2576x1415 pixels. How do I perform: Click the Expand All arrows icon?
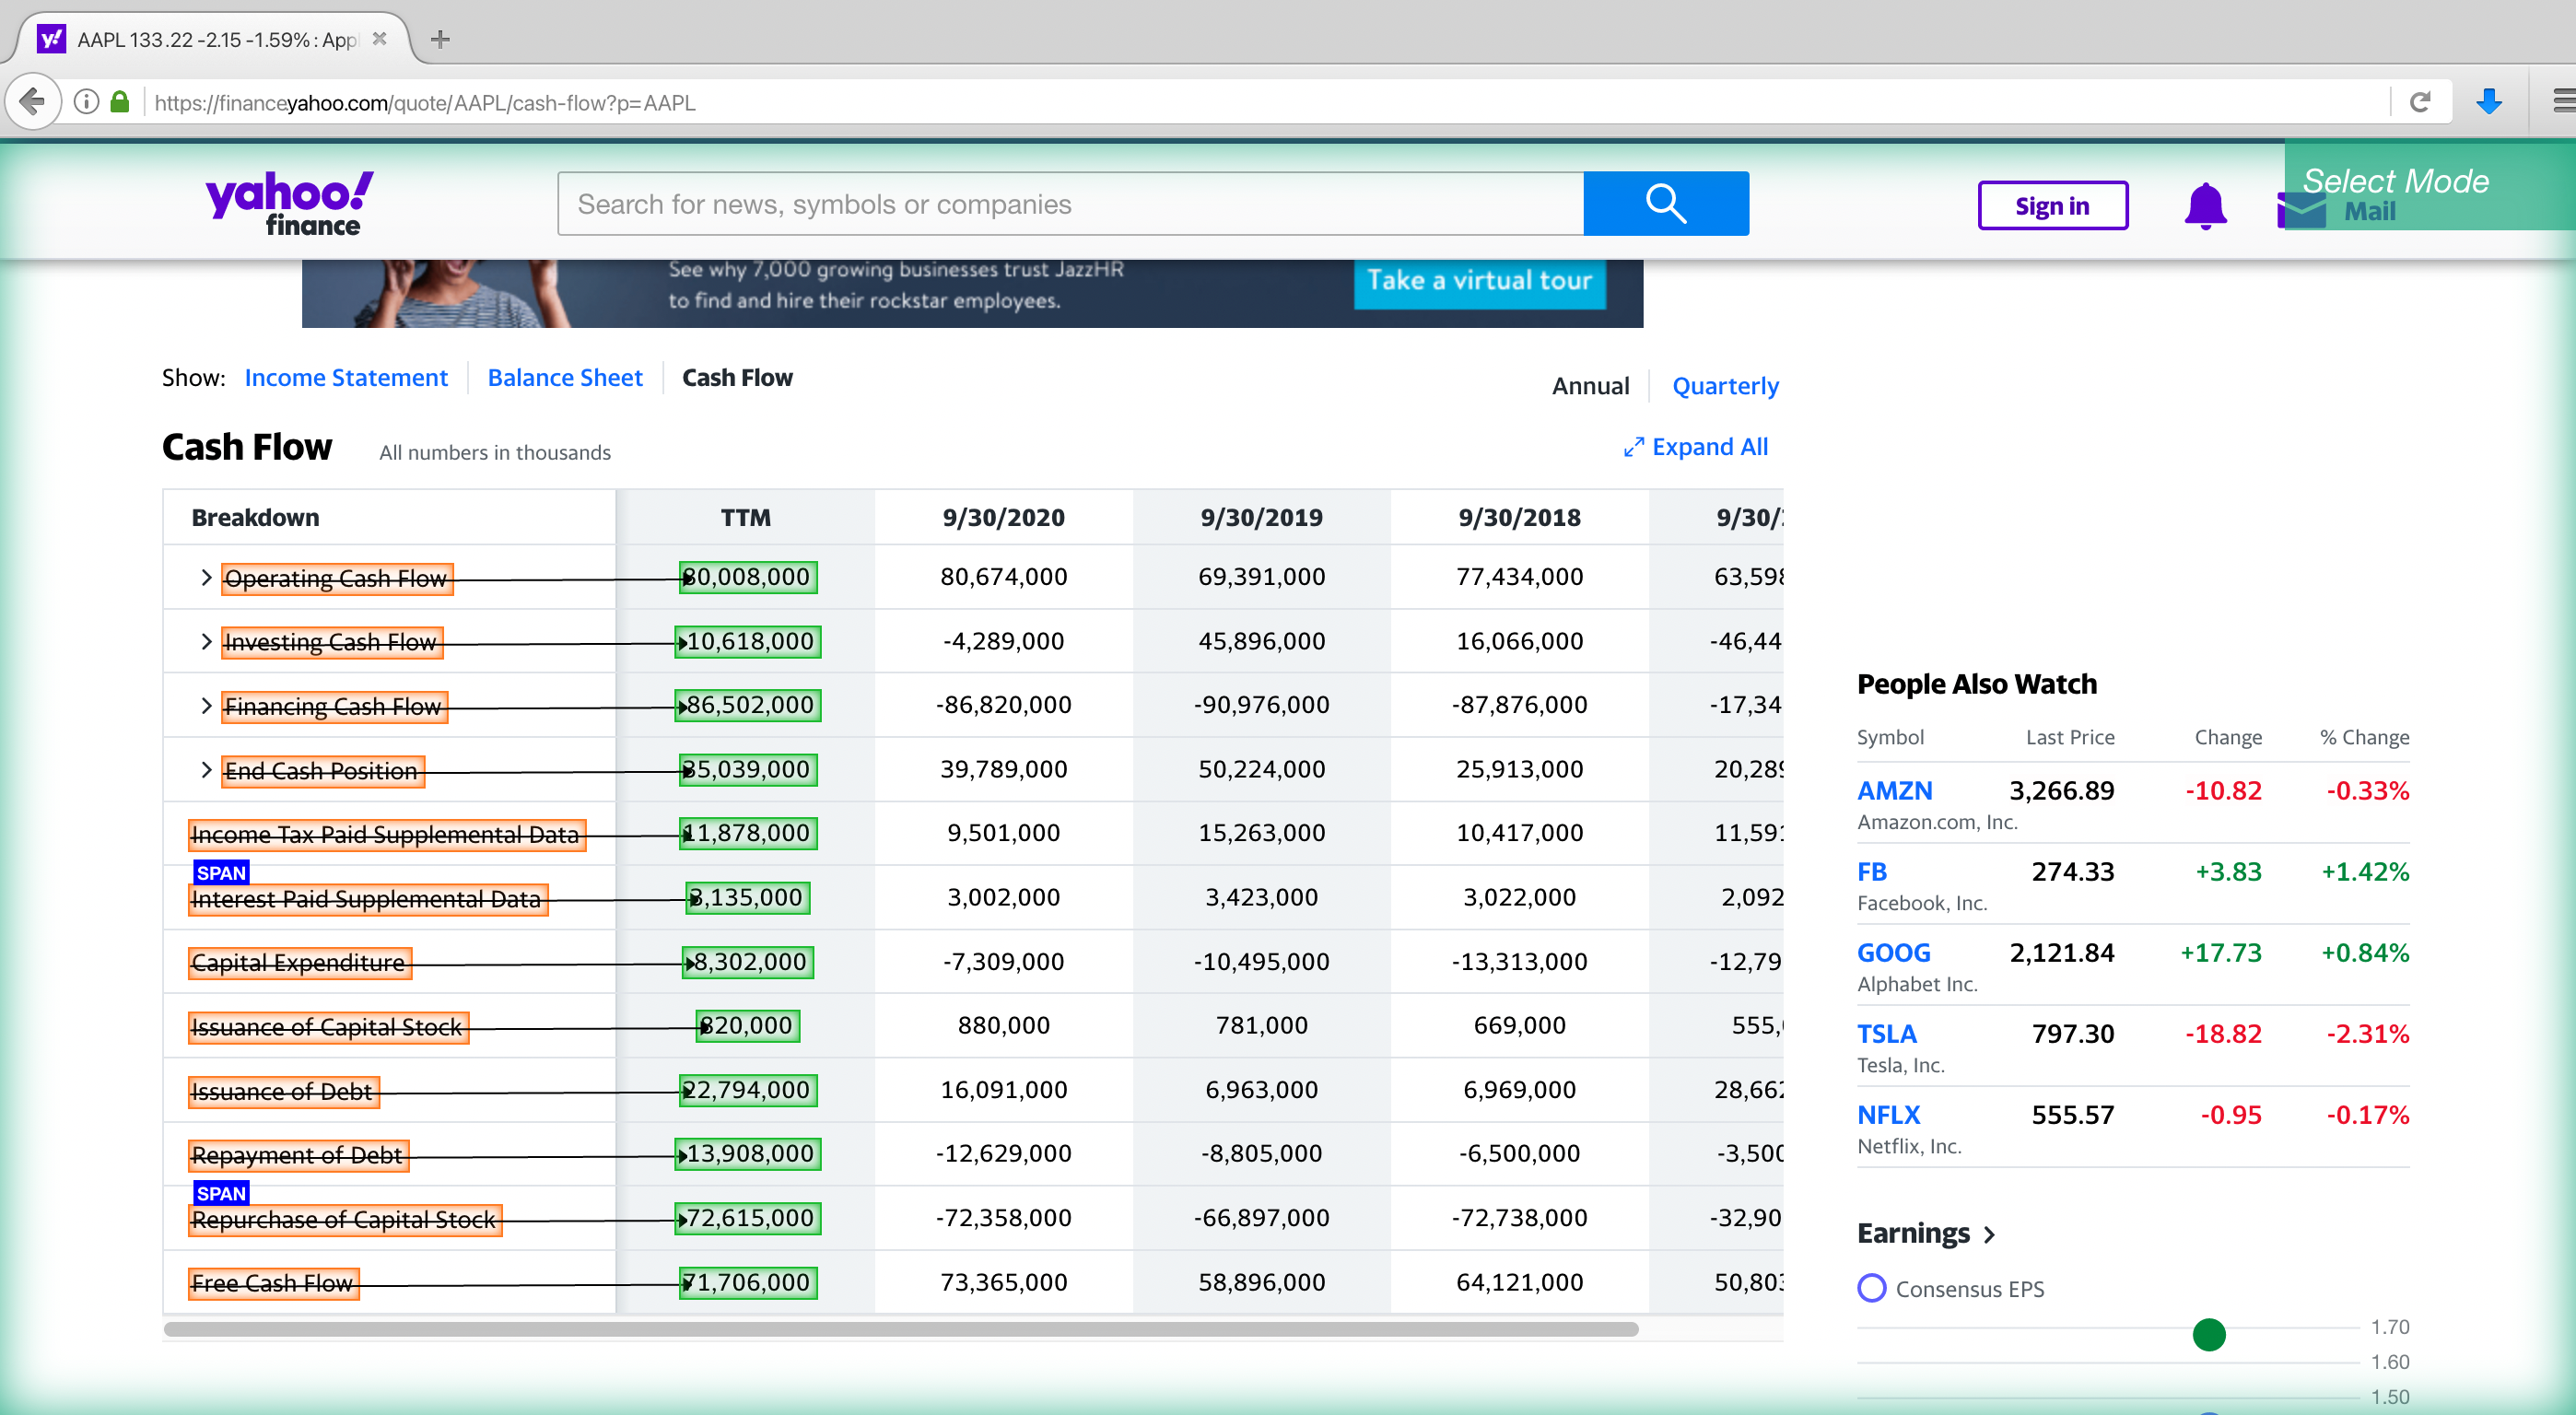pos(1633,447)
